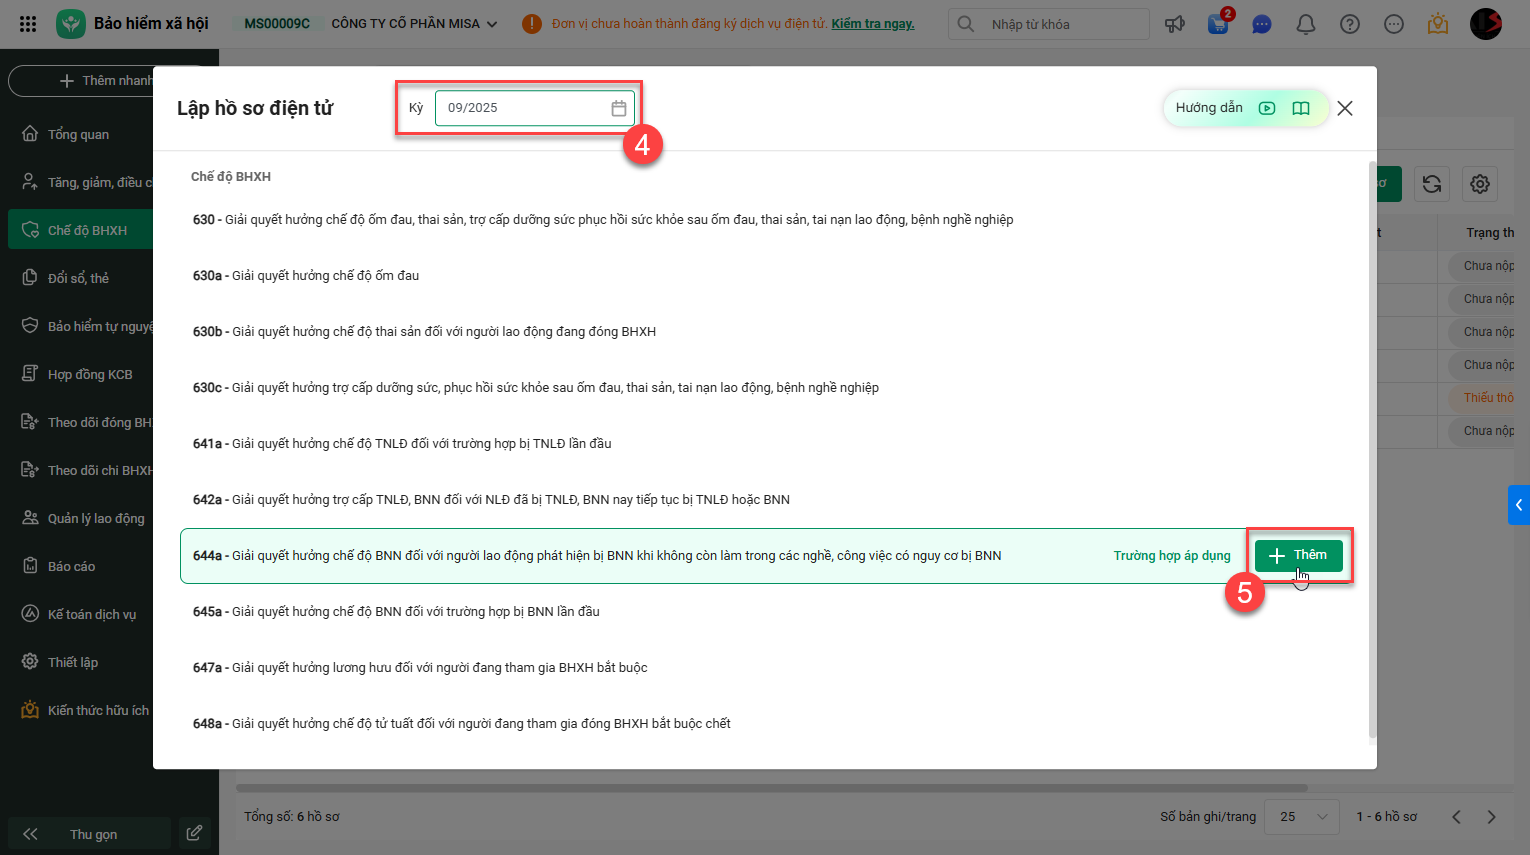The image size is (1530, 855).
Task: Select procedure 641a - TNLĐ lần đầu
Action: (767, 444)
